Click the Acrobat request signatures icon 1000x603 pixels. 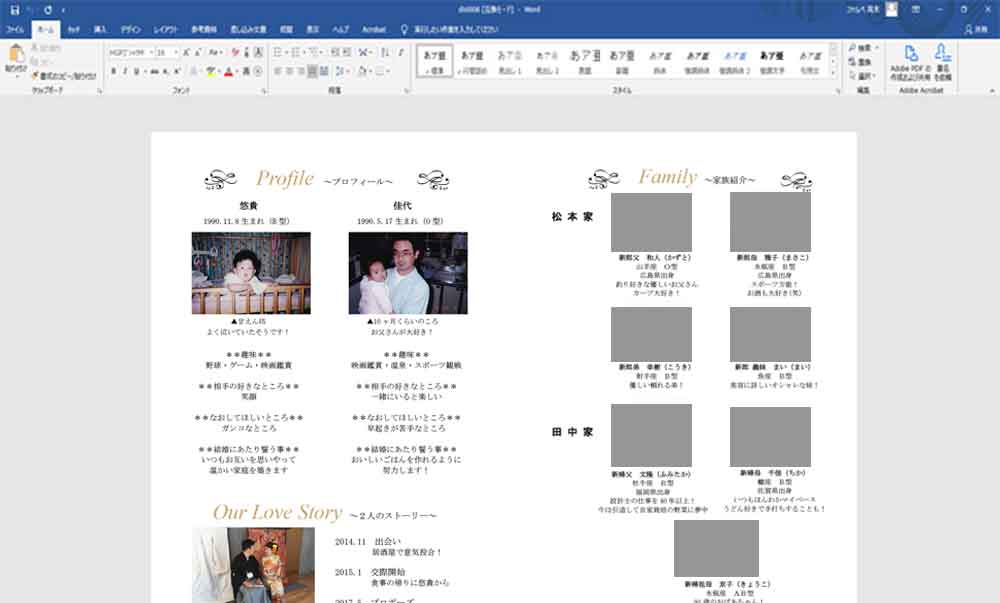[x=942, y=61]
